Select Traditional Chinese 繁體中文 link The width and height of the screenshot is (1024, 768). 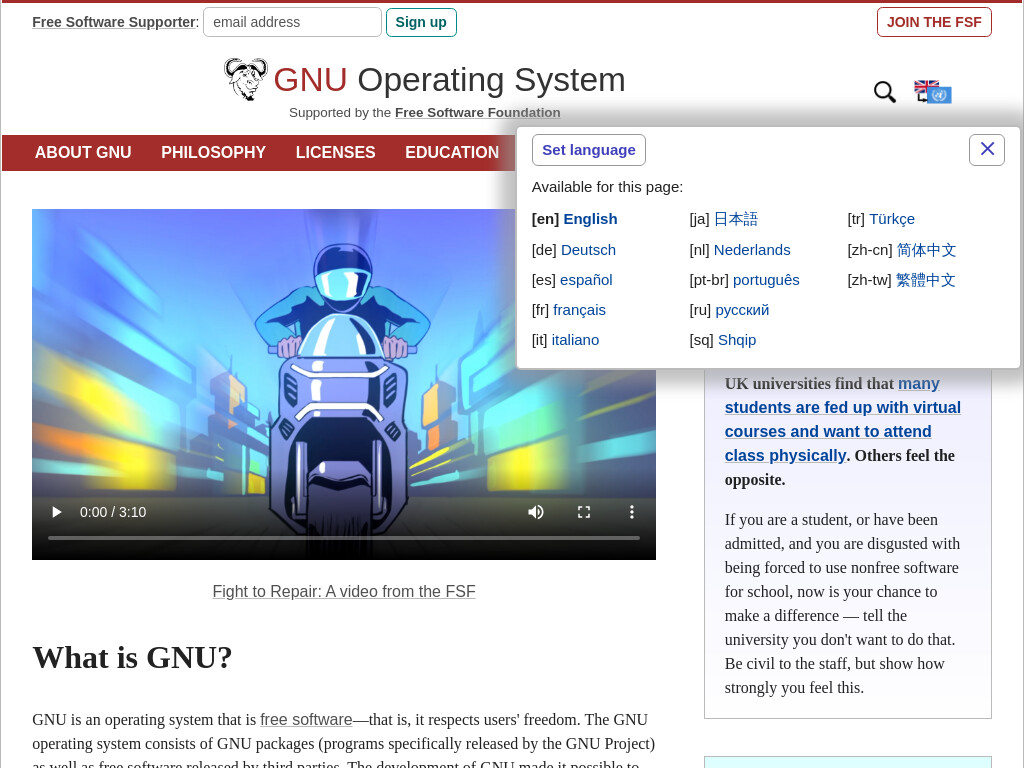tap(925, 280)
